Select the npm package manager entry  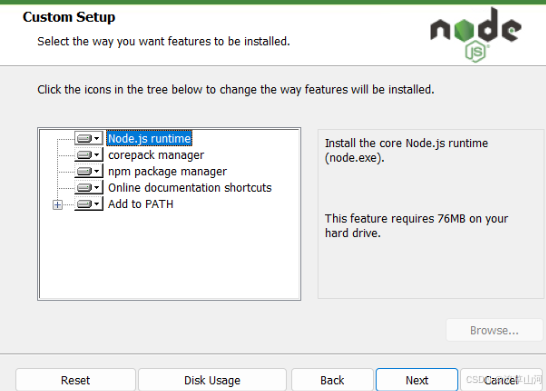(167, 171)
